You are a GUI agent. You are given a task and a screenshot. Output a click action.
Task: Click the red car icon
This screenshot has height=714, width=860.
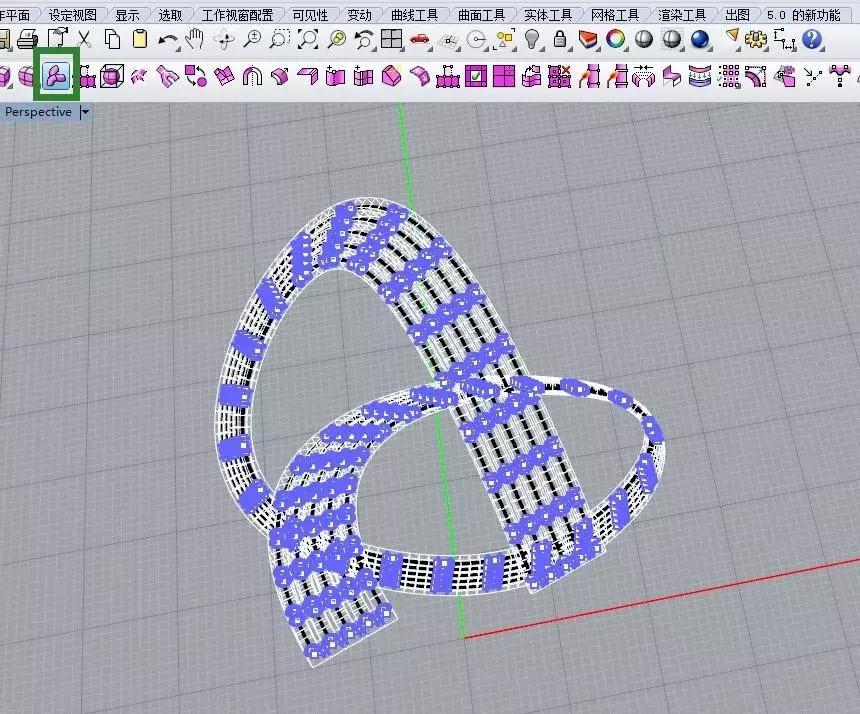coord(420,38)
